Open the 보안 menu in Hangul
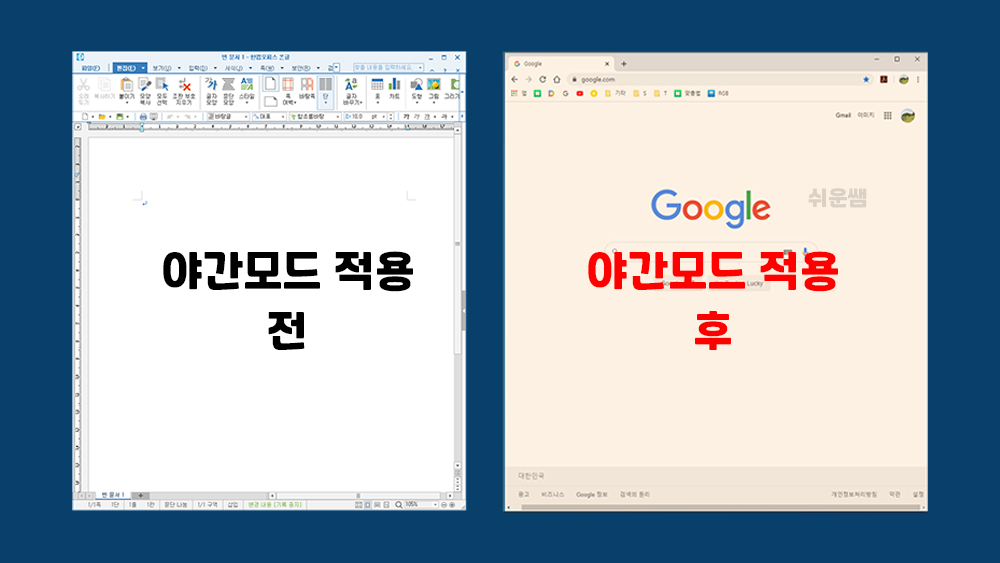 [300, 68]
